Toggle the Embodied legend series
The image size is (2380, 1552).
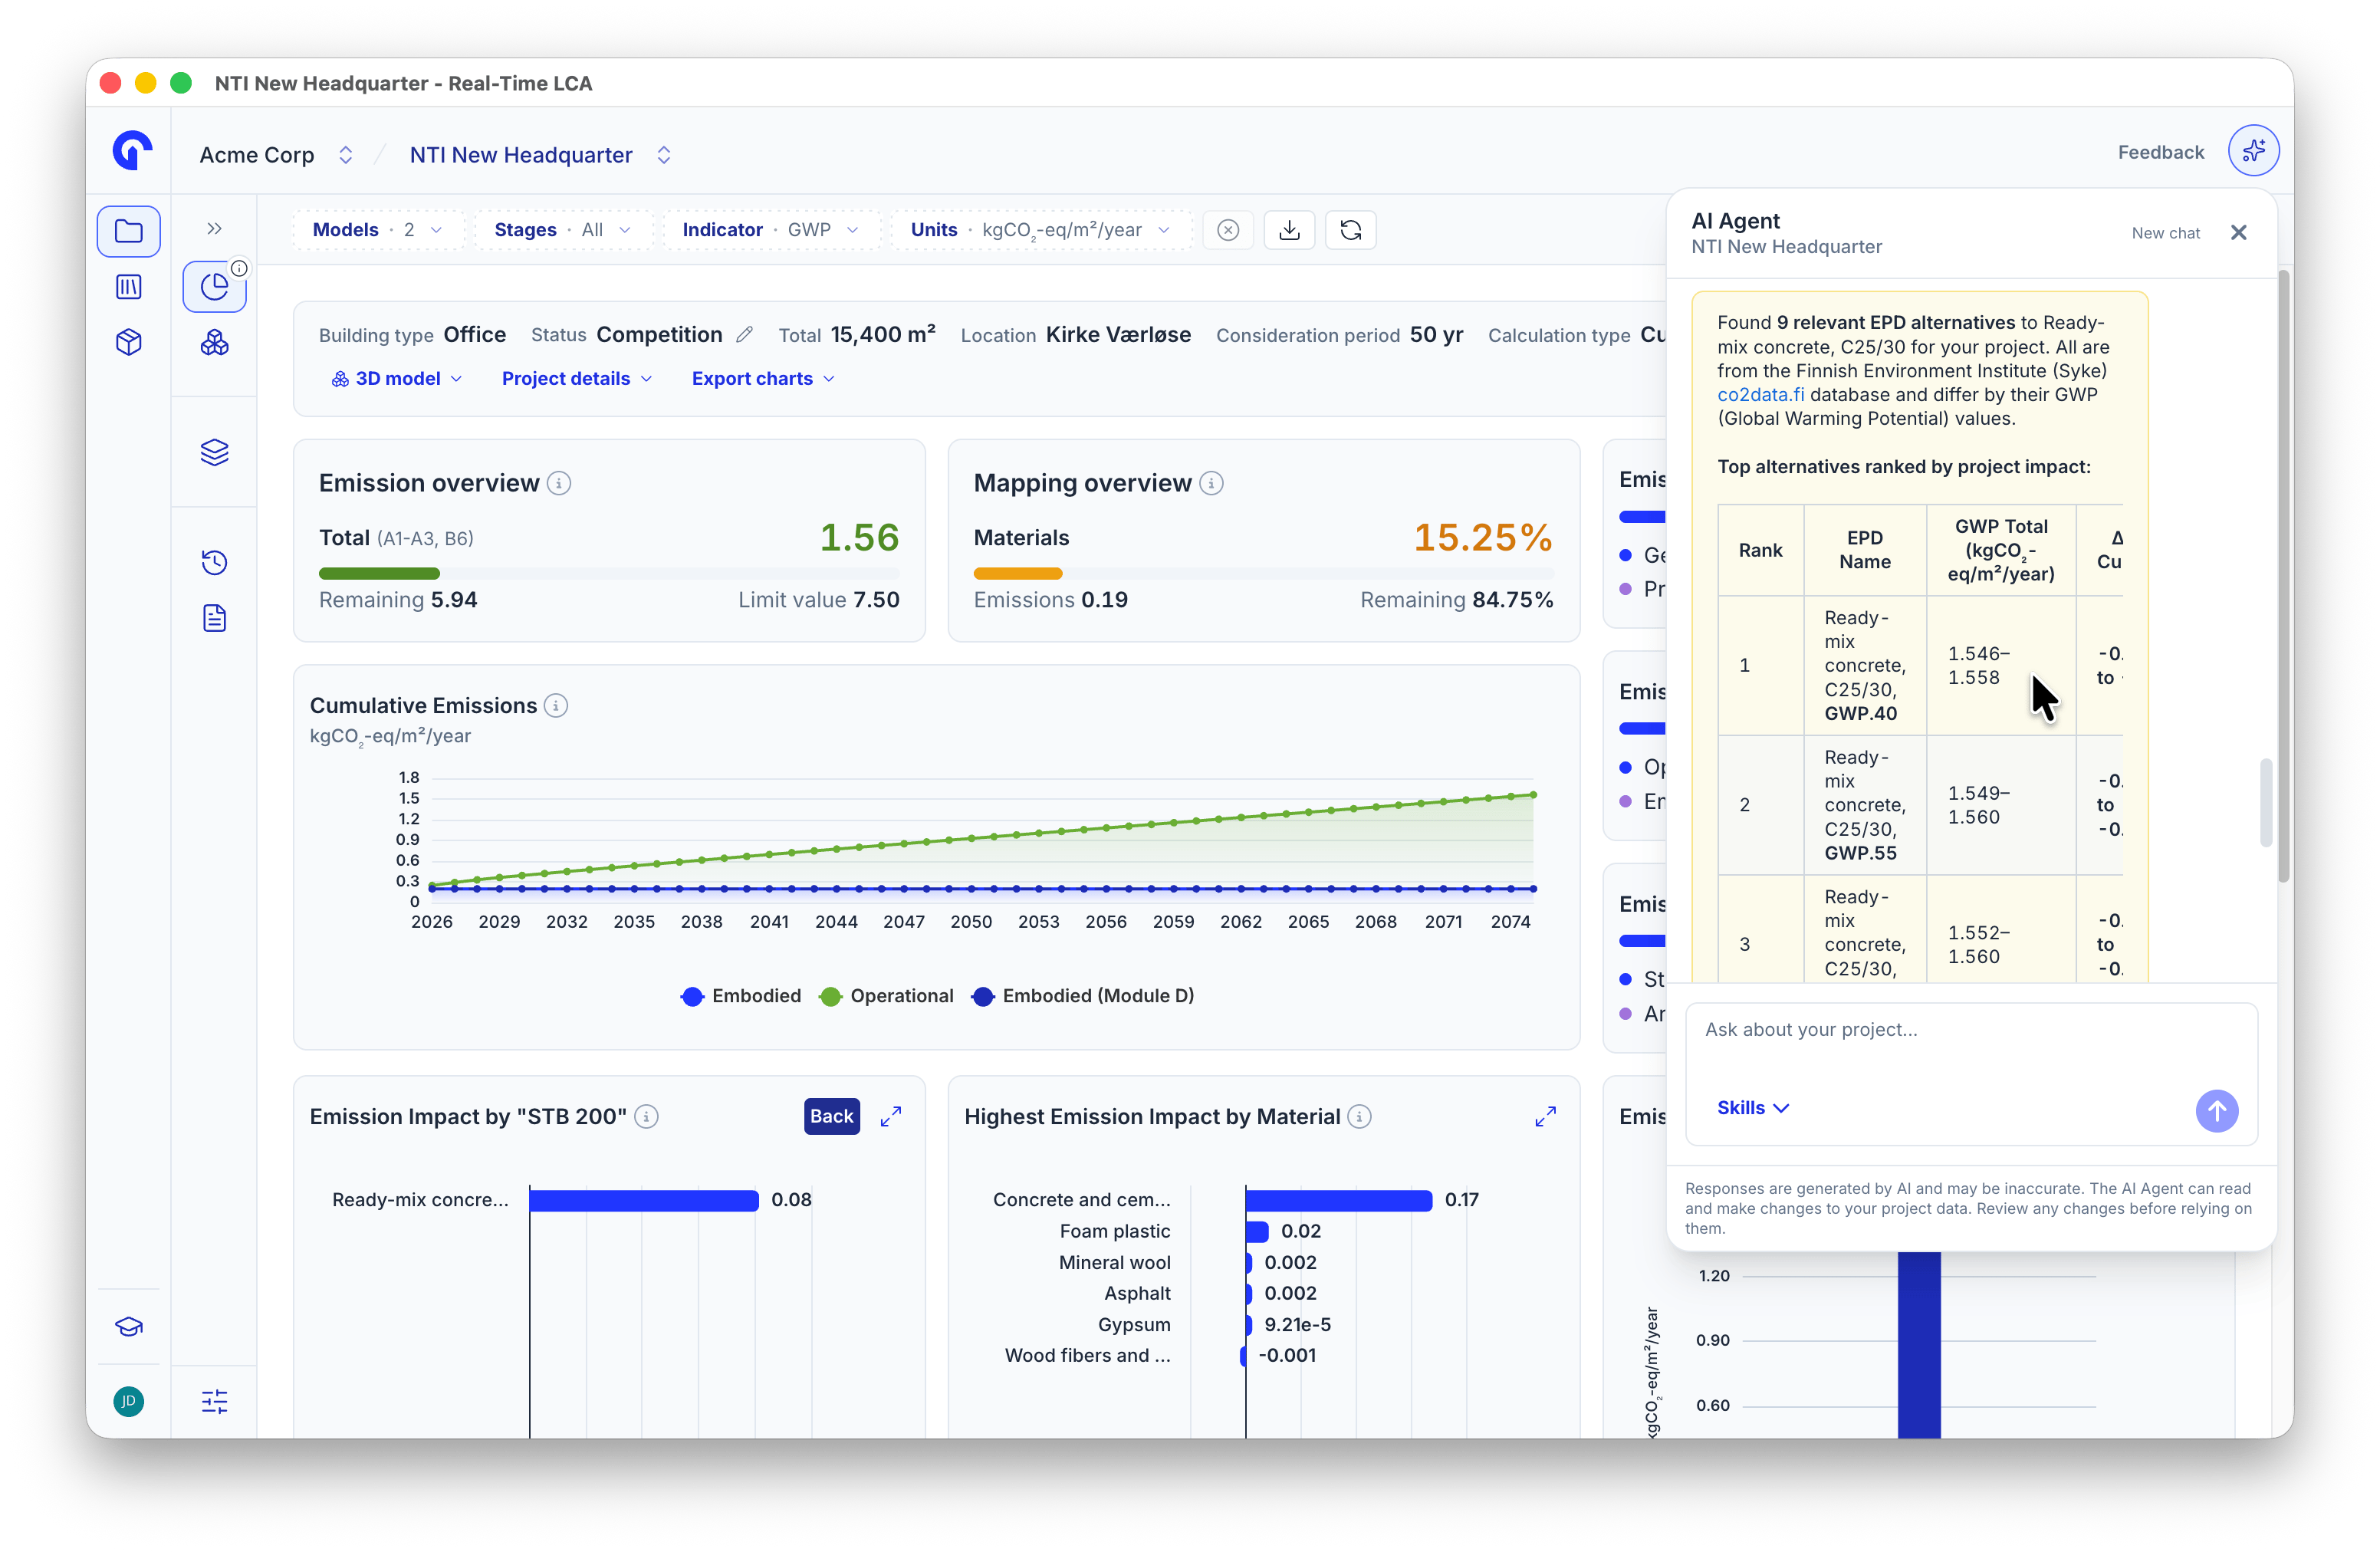[x=741, y=996]
